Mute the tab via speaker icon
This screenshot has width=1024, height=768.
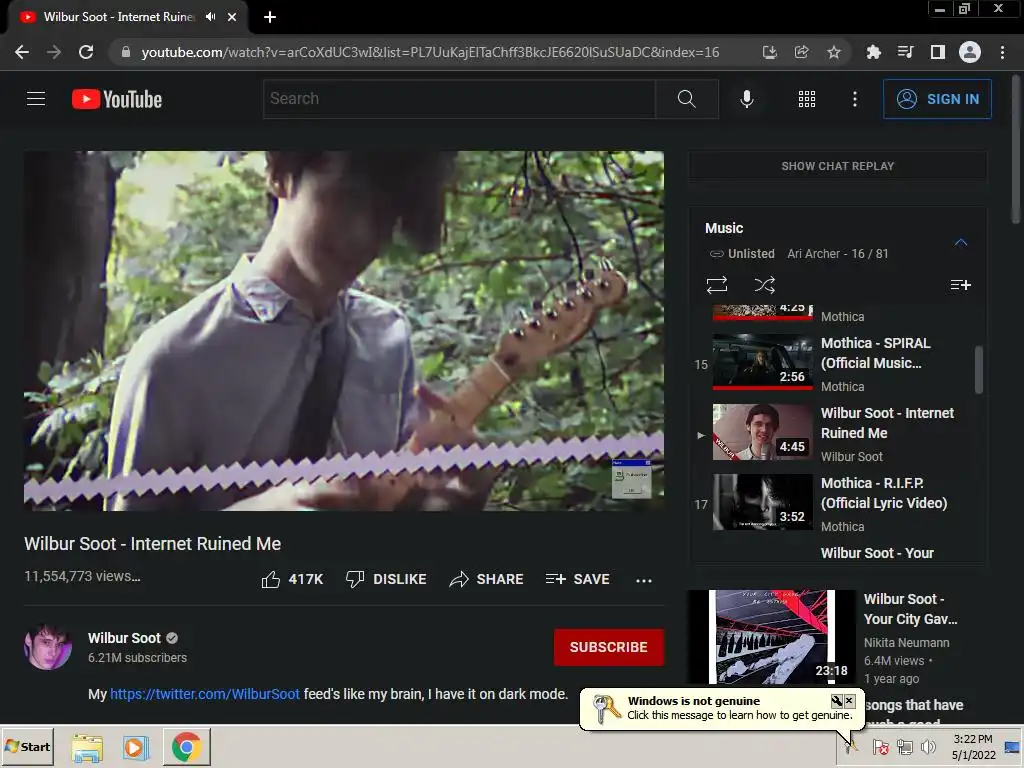coord(210,17)
